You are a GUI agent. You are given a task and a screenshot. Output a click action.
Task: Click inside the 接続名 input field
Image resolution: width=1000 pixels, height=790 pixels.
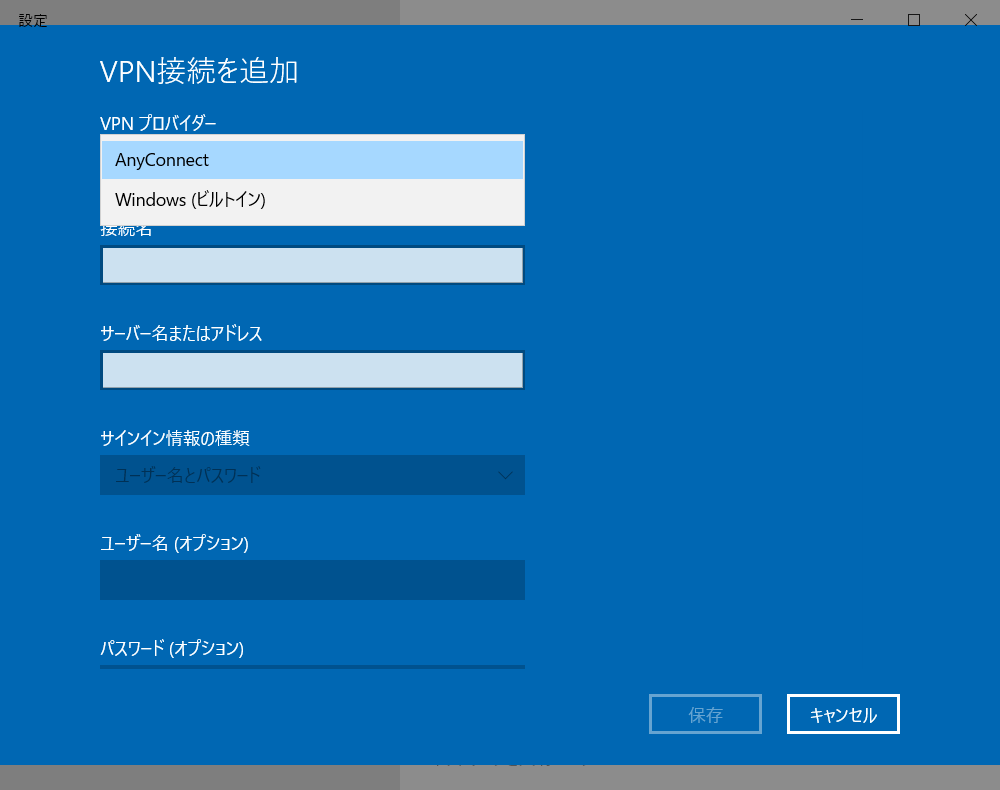coord(312,265)
